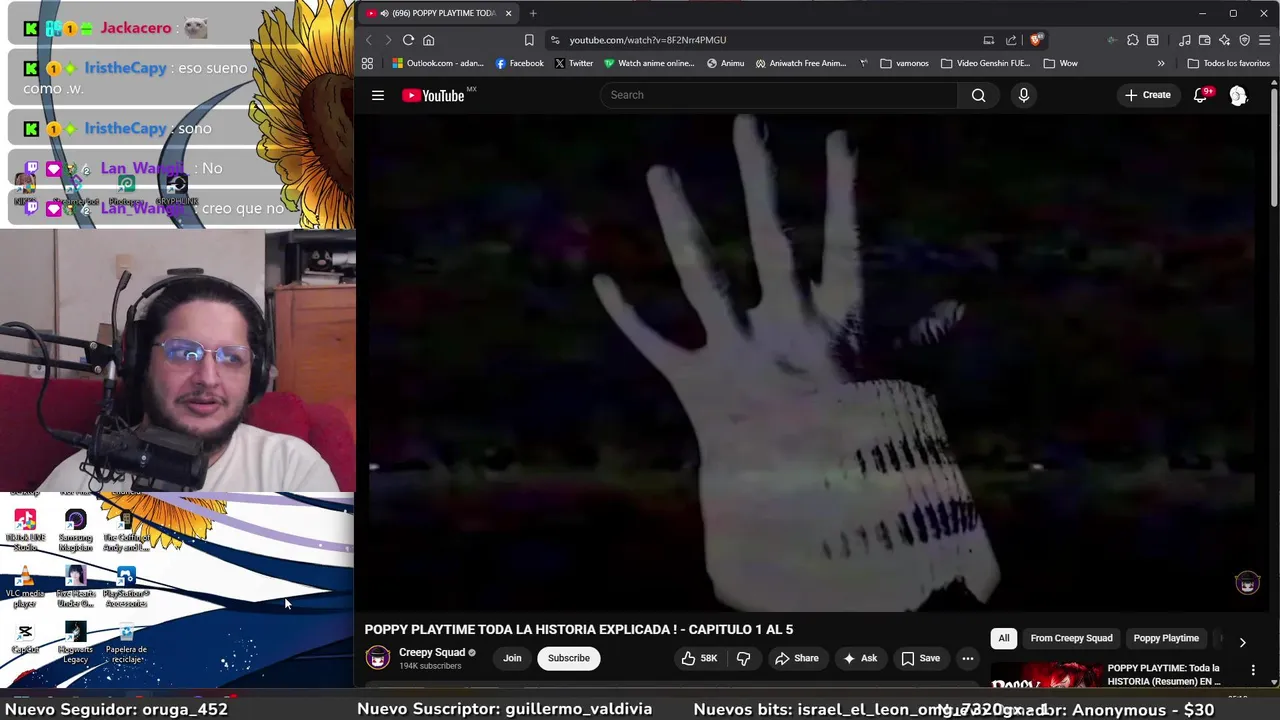Go to browser home page icon
The width and height of the screenshot is (1280, 720).
coord(428,40)
